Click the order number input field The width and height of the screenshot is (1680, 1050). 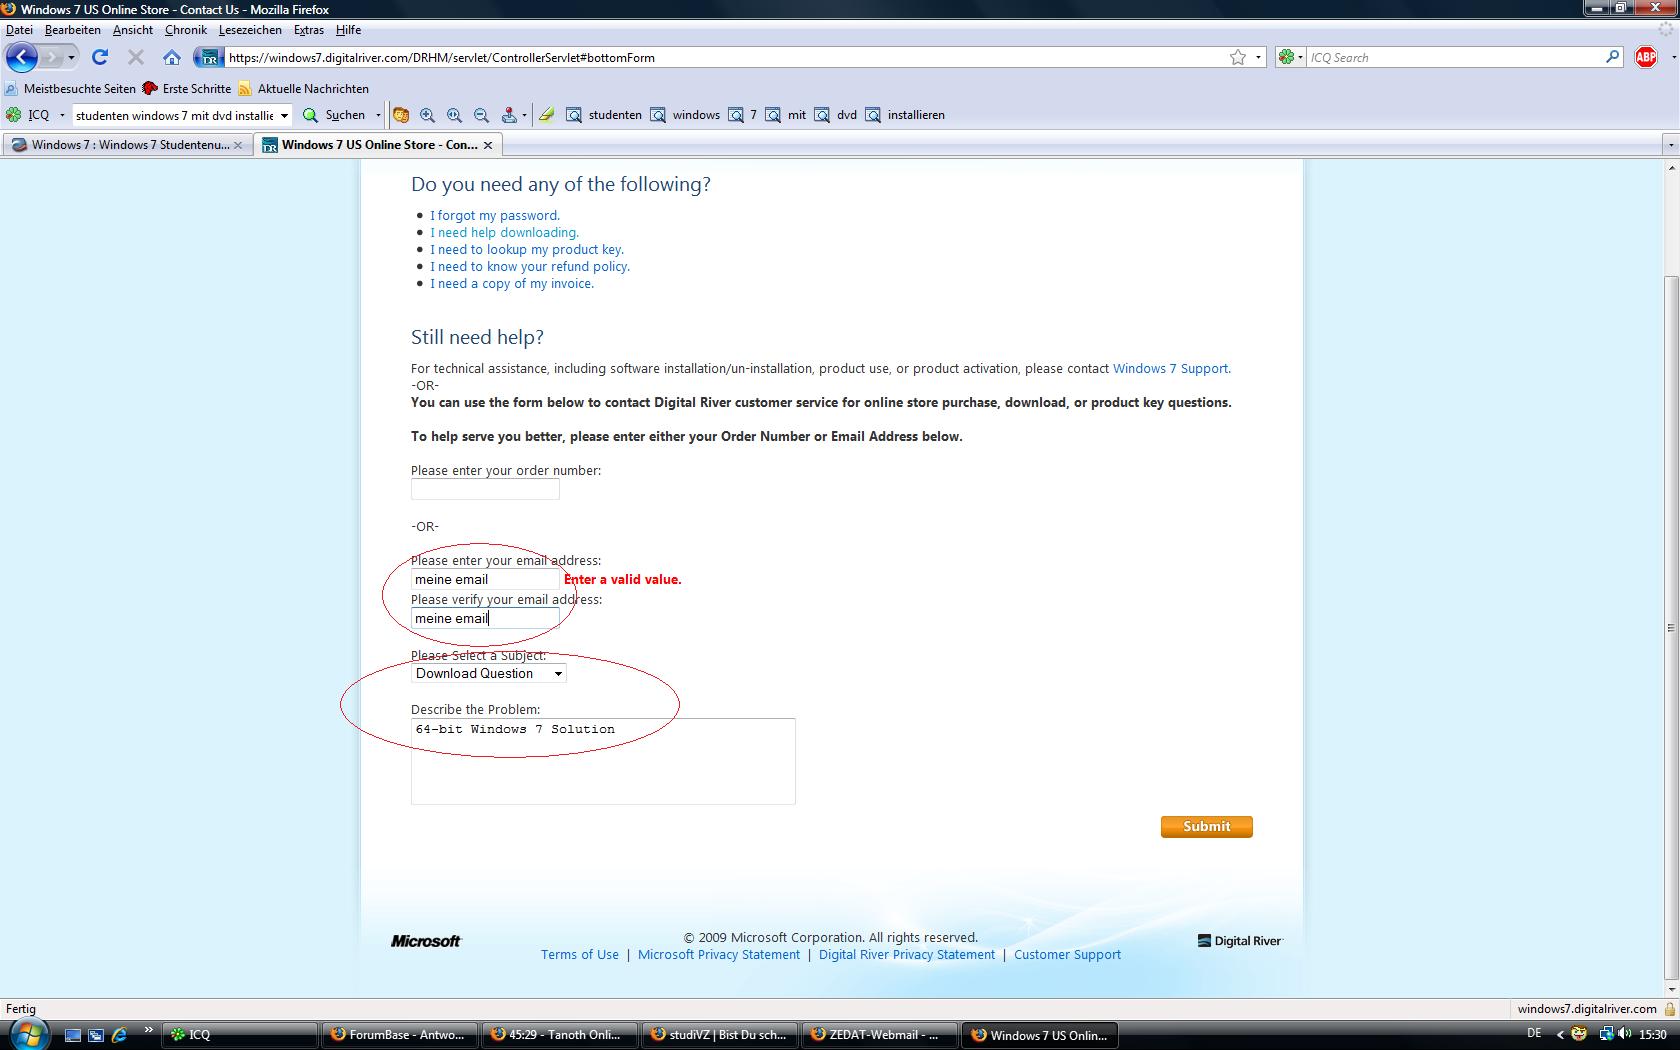click(485, 489)
